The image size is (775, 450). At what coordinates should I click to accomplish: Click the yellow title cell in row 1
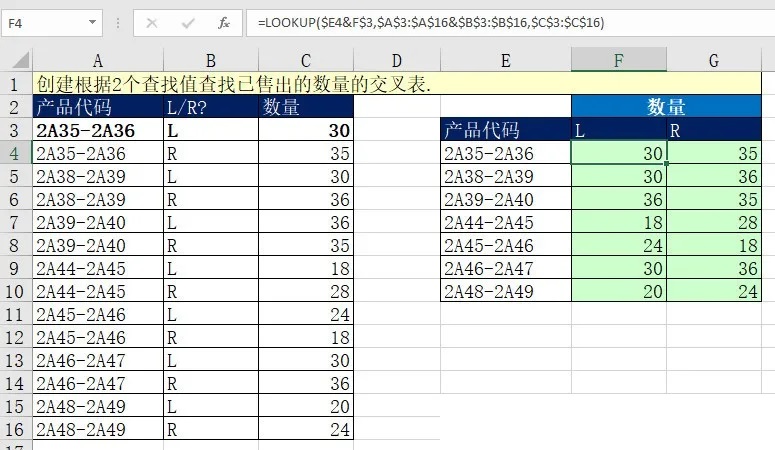point(397,84)
